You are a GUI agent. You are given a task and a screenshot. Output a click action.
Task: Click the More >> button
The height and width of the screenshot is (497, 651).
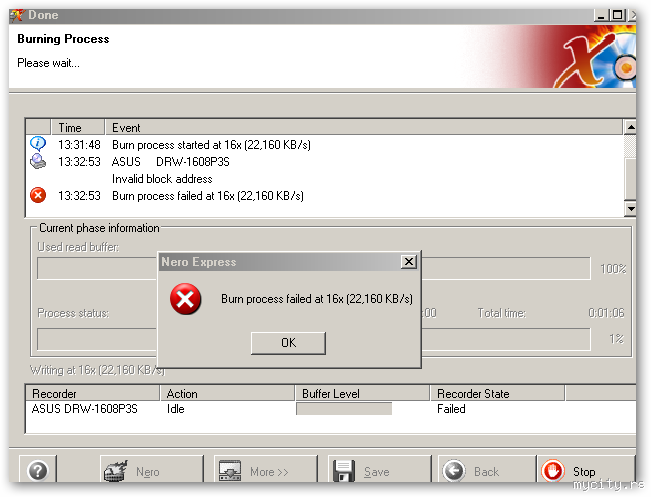coord(265,471)
